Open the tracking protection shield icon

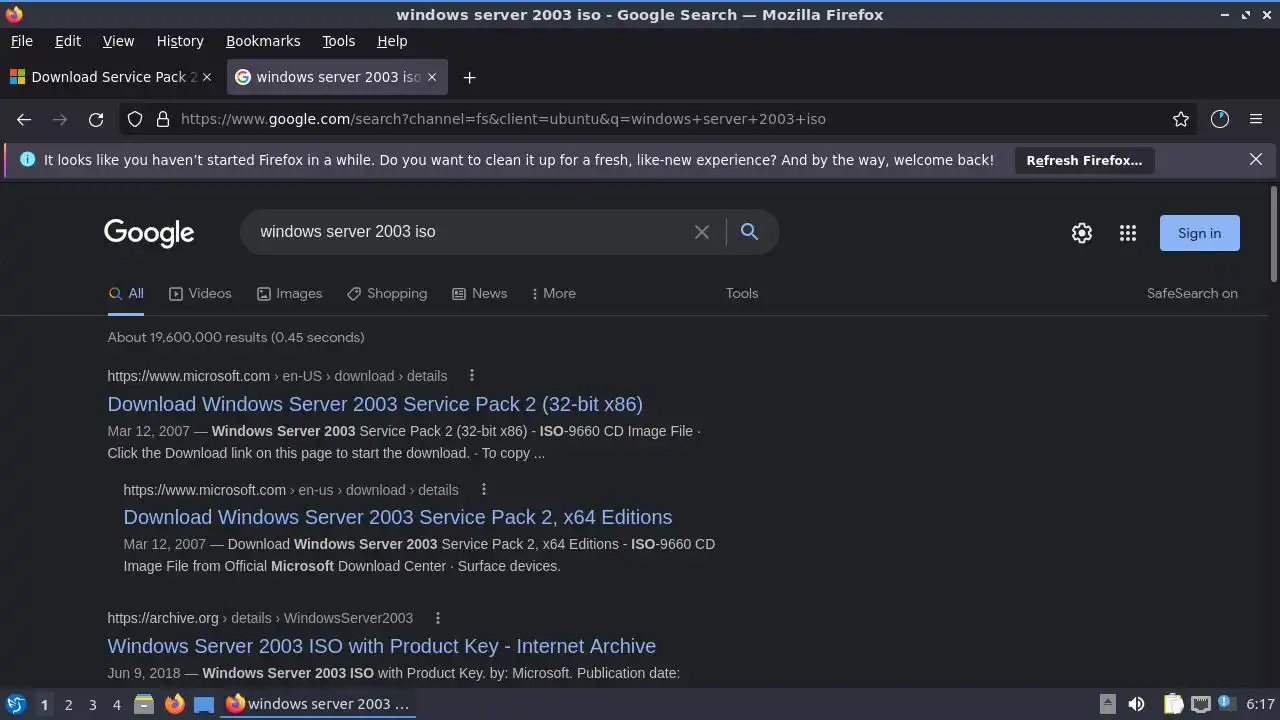(x=135, y=119)
